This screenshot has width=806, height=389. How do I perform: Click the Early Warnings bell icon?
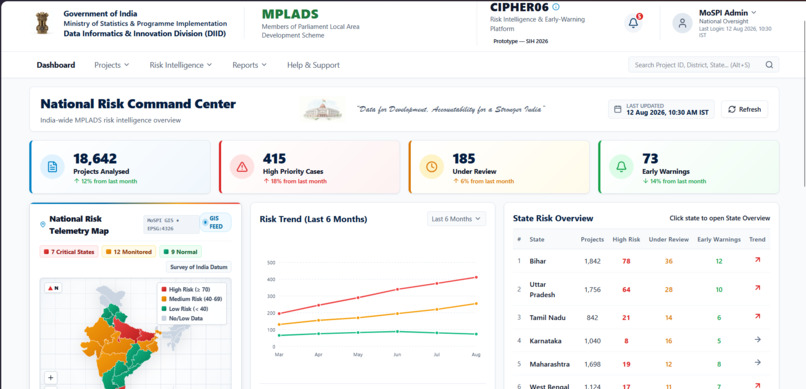coord(621,166)
